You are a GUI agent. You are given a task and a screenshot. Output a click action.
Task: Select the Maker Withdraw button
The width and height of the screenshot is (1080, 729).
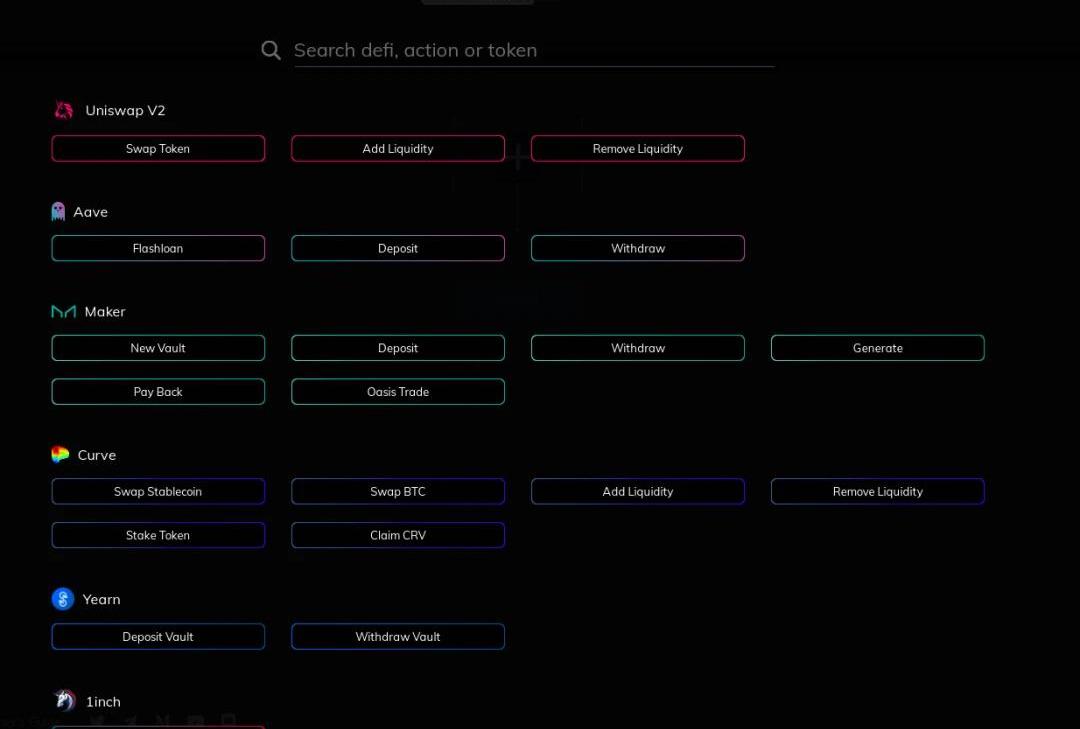(x=637, y=348)
